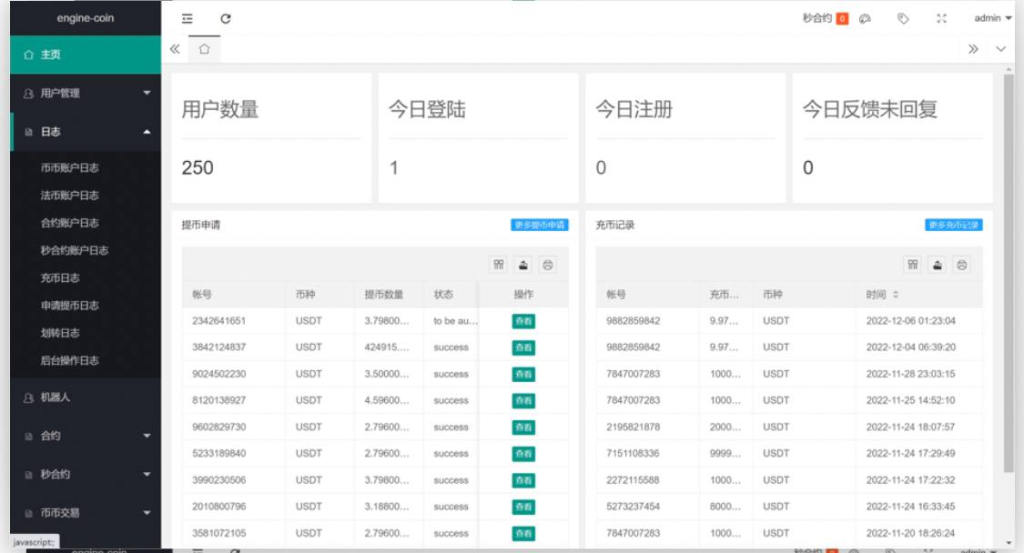
Task: Click the refresh page icon
Action: 225,18
